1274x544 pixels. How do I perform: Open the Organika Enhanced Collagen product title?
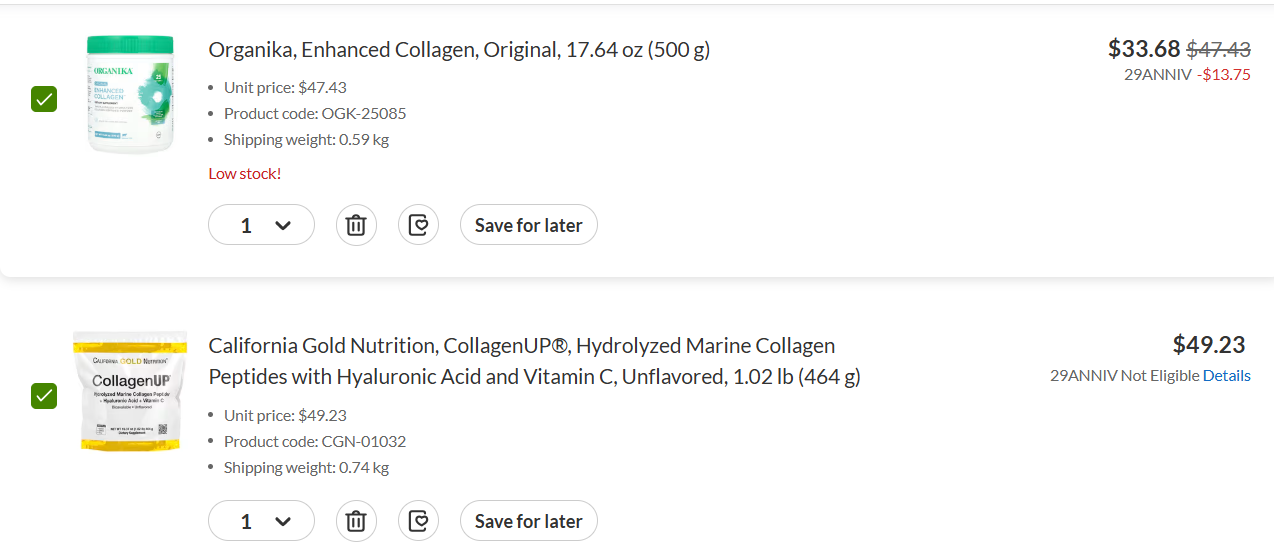pos(459,49)
